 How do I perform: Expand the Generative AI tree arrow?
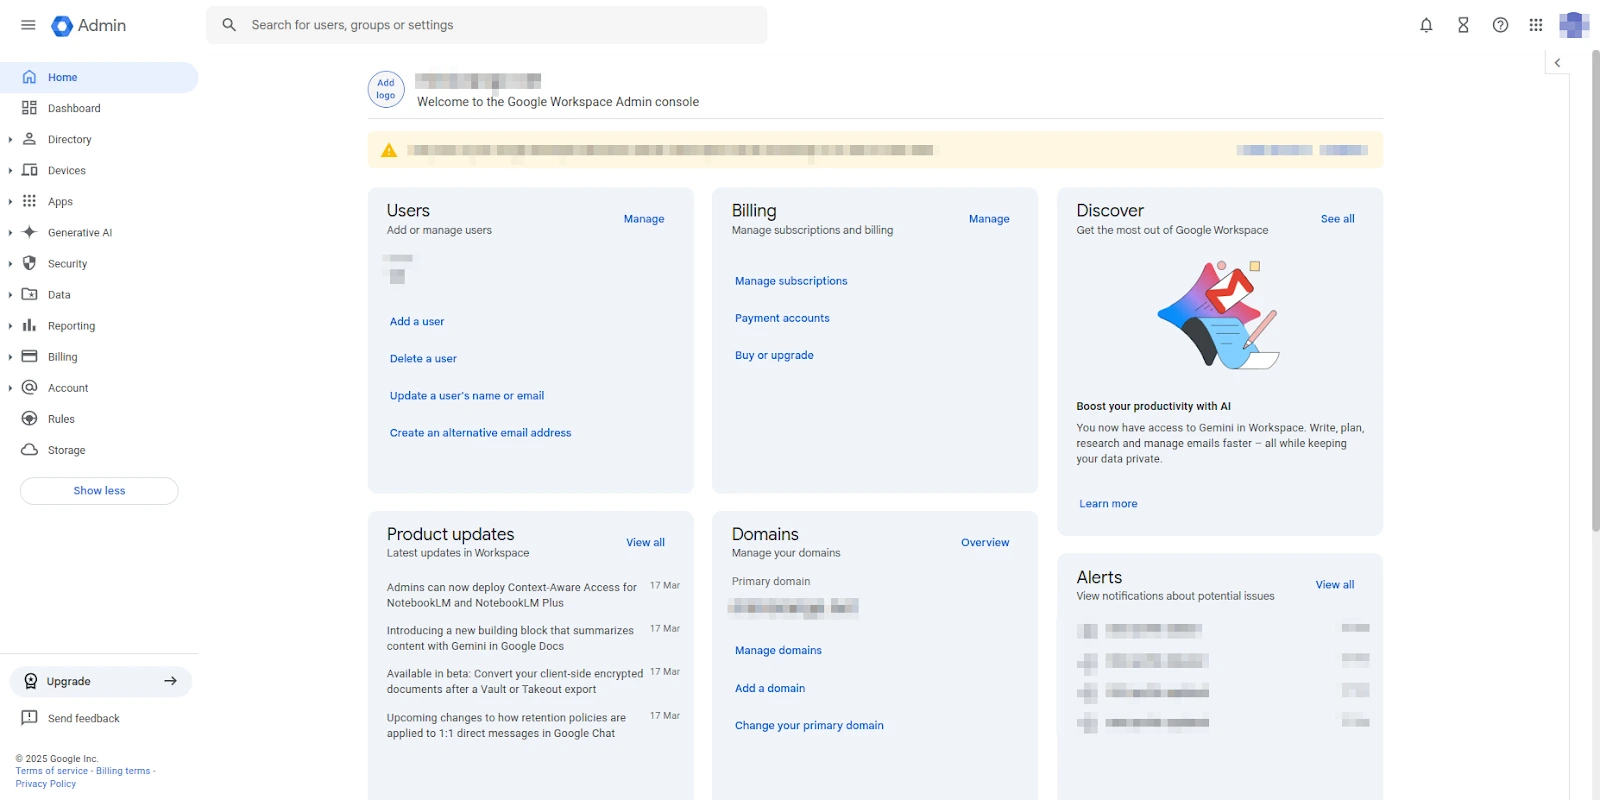click(x=10, y=233)
